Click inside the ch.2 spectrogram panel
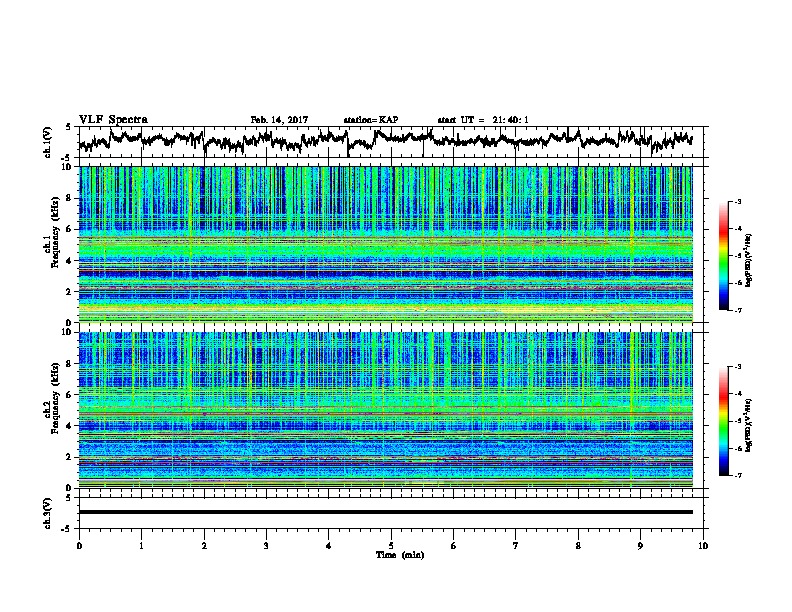This screenshot has height=612, width=792. pos(385,410)
